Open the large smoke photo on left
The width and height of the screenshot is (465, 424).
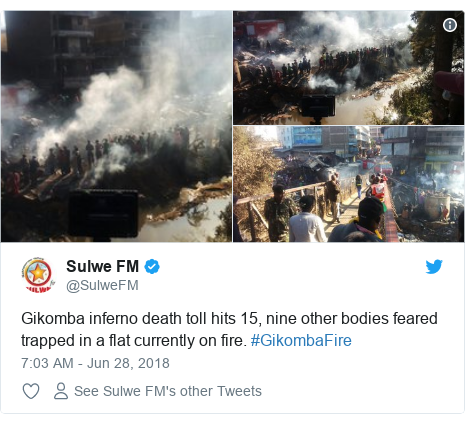pyautogui.click(x=116, y=126)
